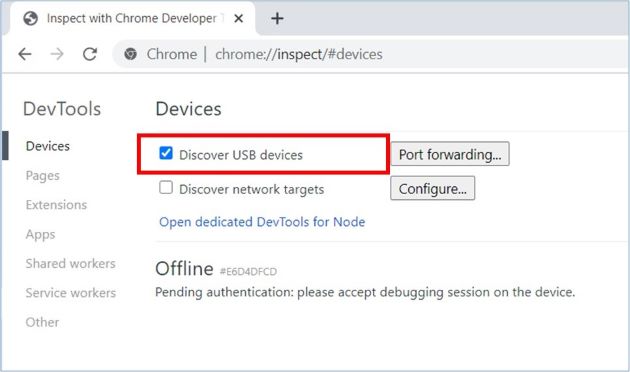View Service workers section

click(71, 293)
